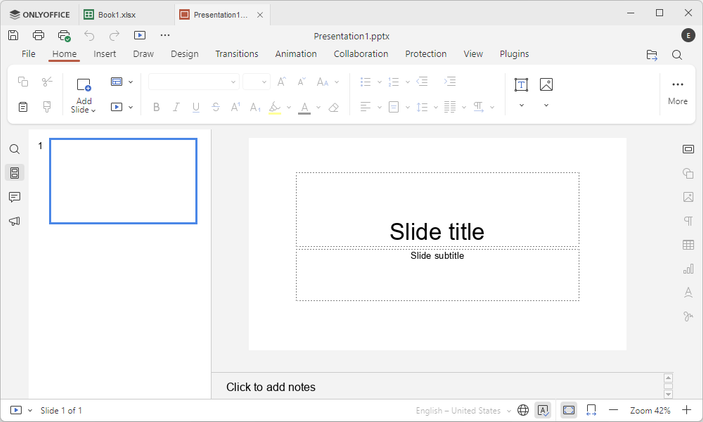Click the Clear style eraser icon

[x=334, y=108]
